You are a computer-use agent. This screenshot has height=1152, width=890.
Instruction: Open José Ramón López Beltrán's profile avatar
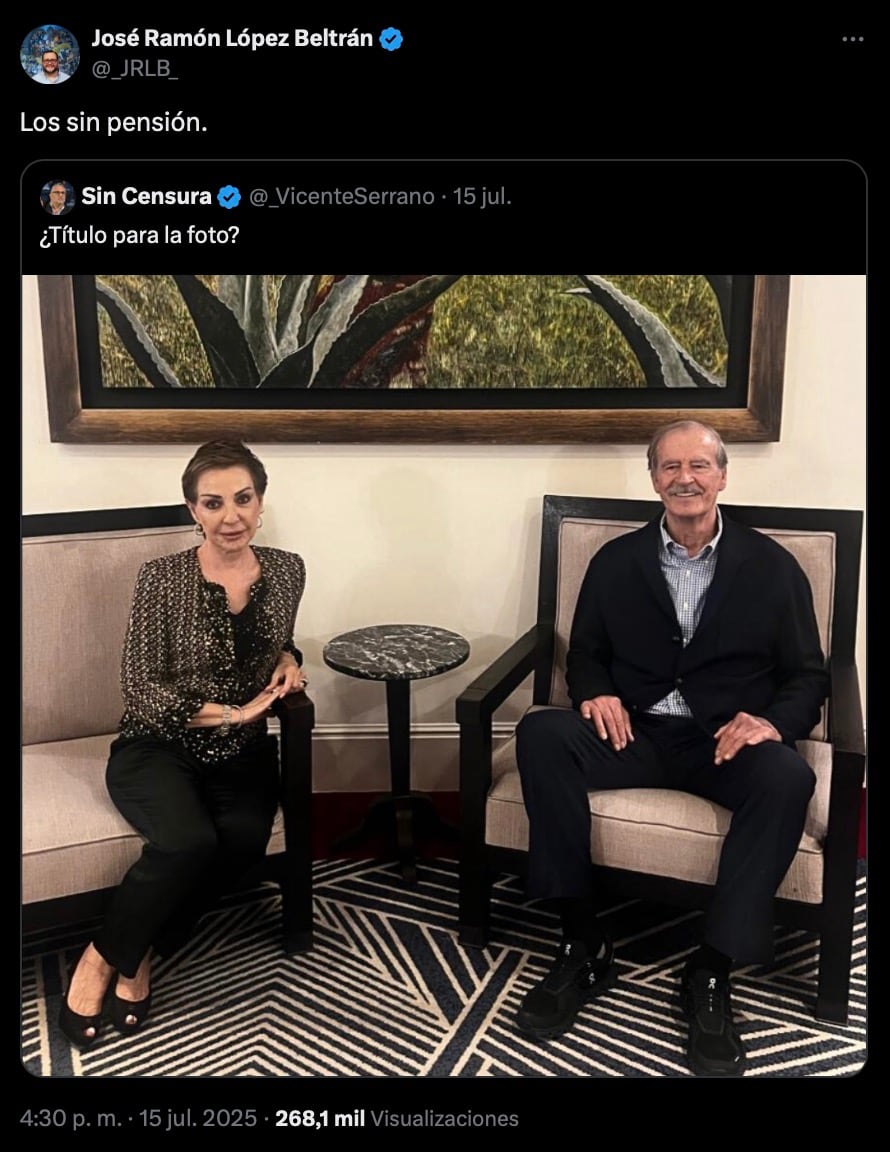pyautogui.click(x=49, y=53)
